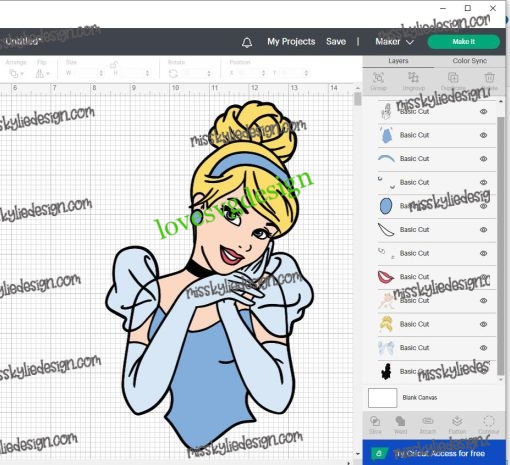Click Save in the top bar
Screen dimensions: 510x465
[x=336, y=42]
